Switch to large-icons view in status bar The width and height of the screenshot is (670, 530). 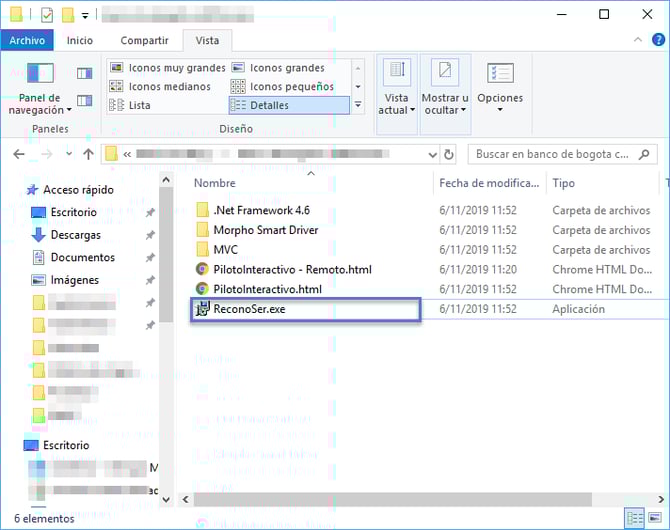click(x=654, y=518)
